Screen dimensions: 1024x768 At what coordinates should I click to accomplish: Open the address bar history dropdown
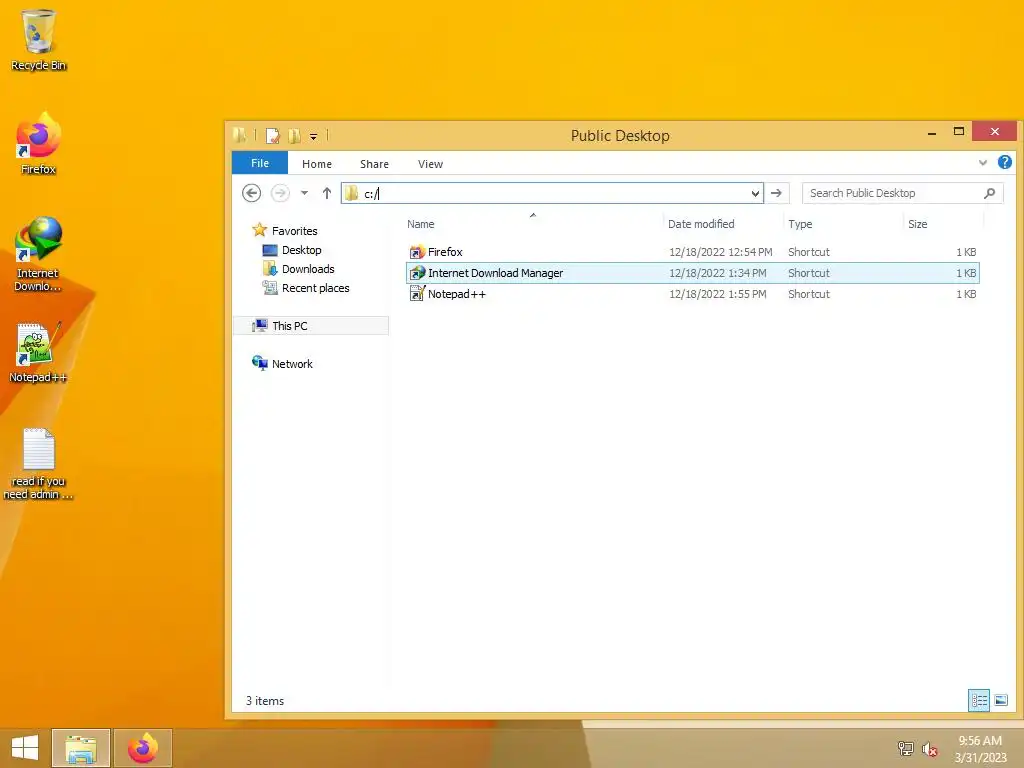pos(756,193)
